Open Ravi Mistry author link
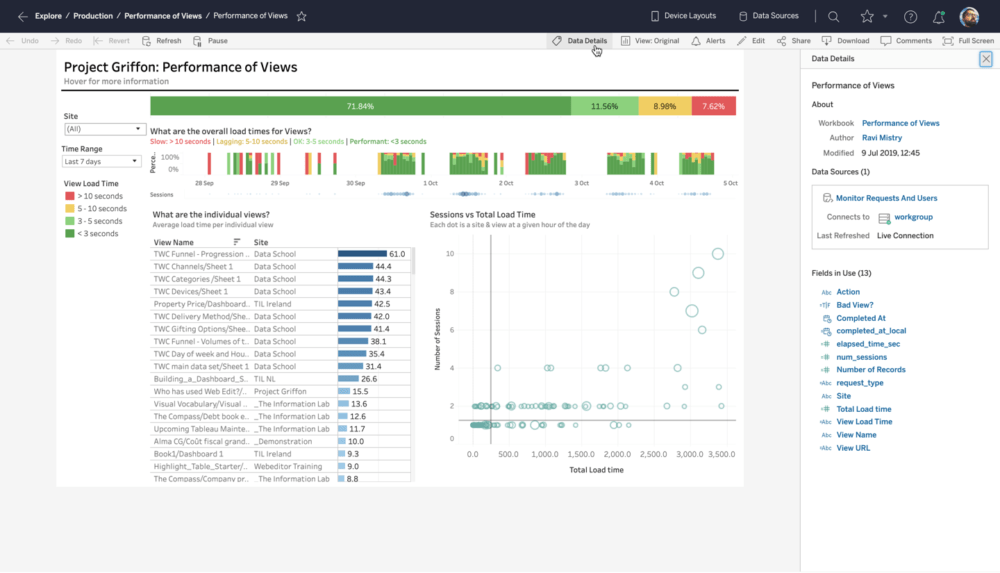1000x573 pixels. (x=884, y=138)
